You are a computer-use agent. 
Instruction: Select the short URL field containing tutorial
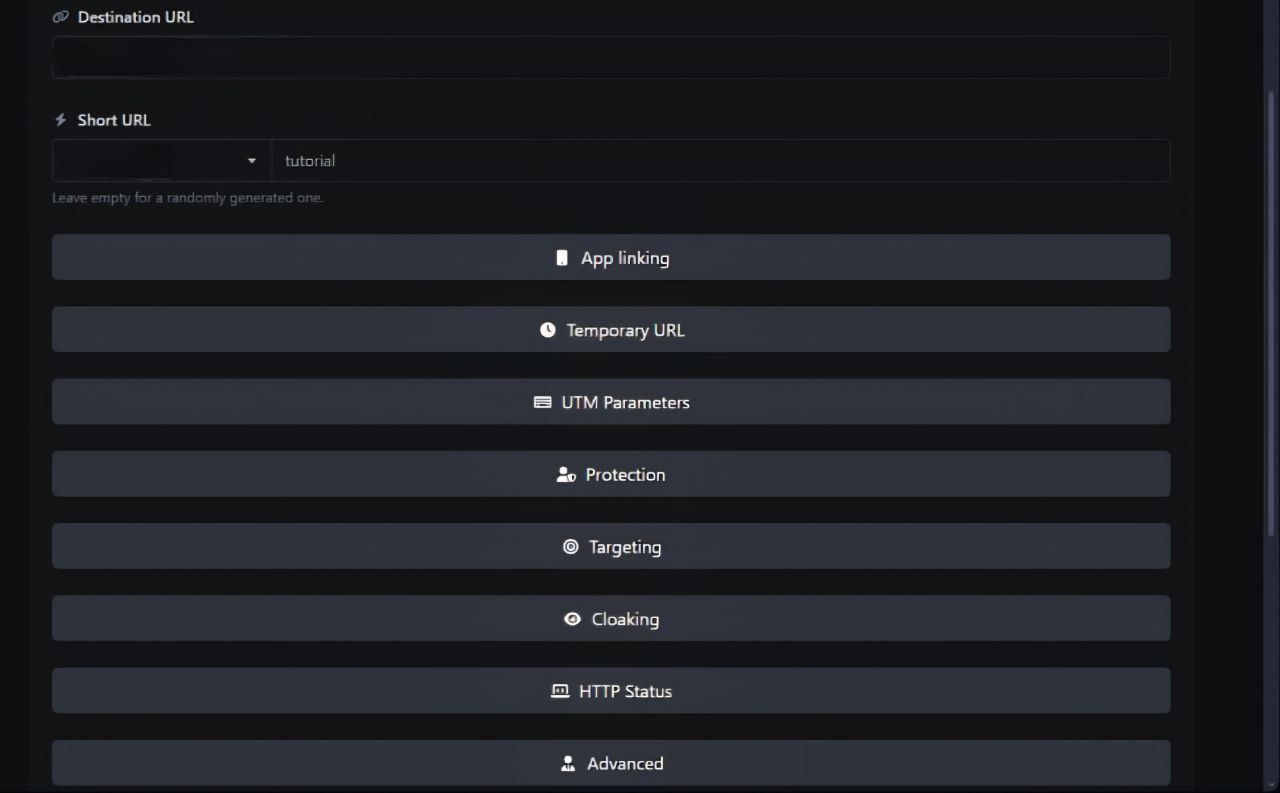(x=718, y=160)
